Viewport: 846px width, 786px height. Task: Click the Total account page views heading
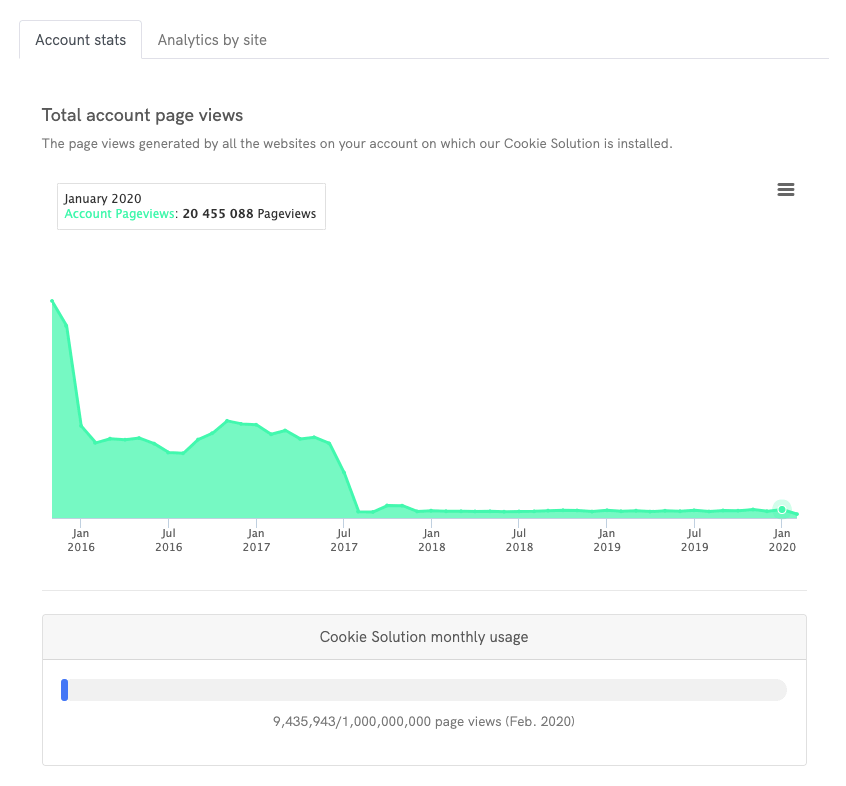142,115
